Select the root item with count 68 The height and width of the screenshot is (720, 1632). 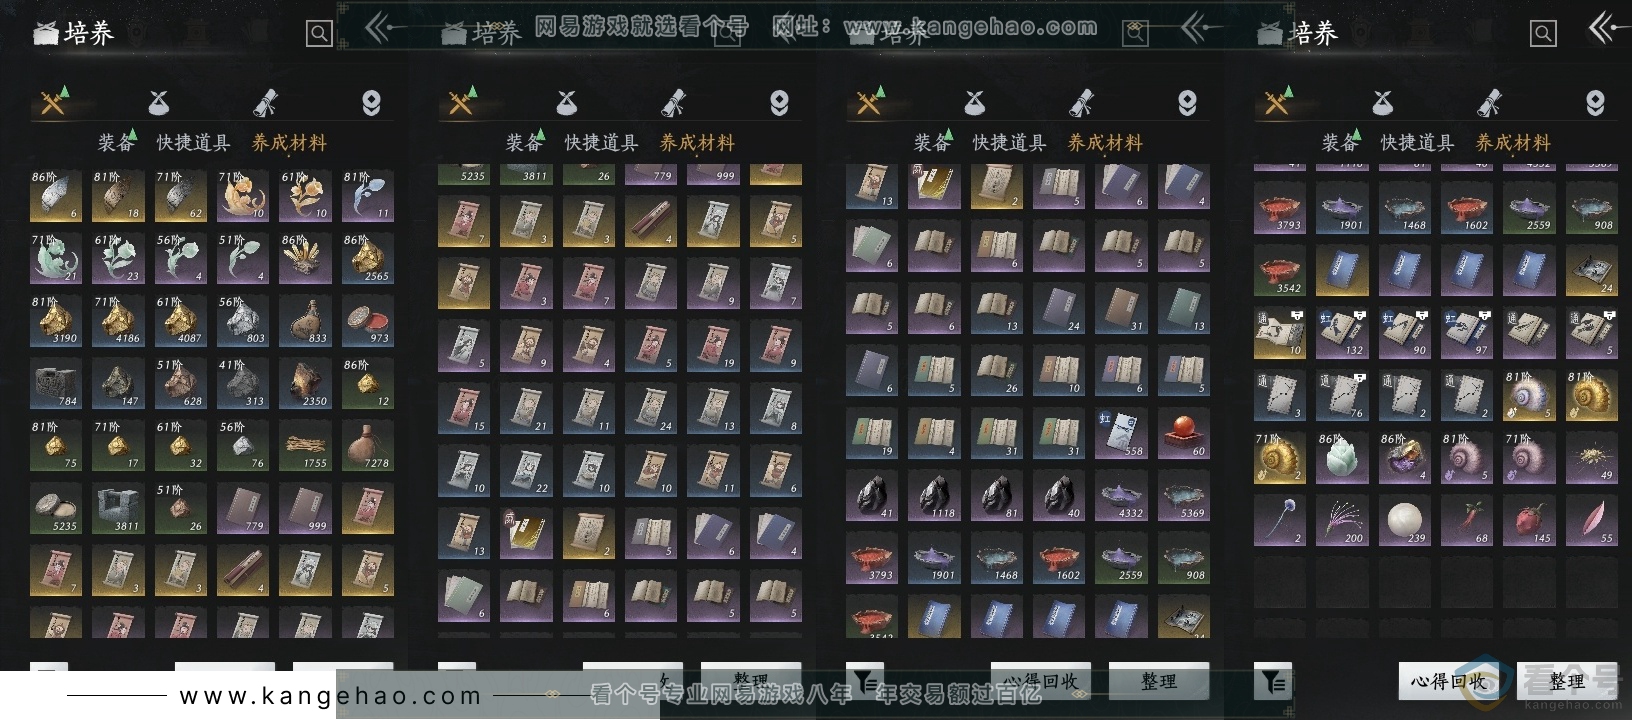pos(1467,520)
